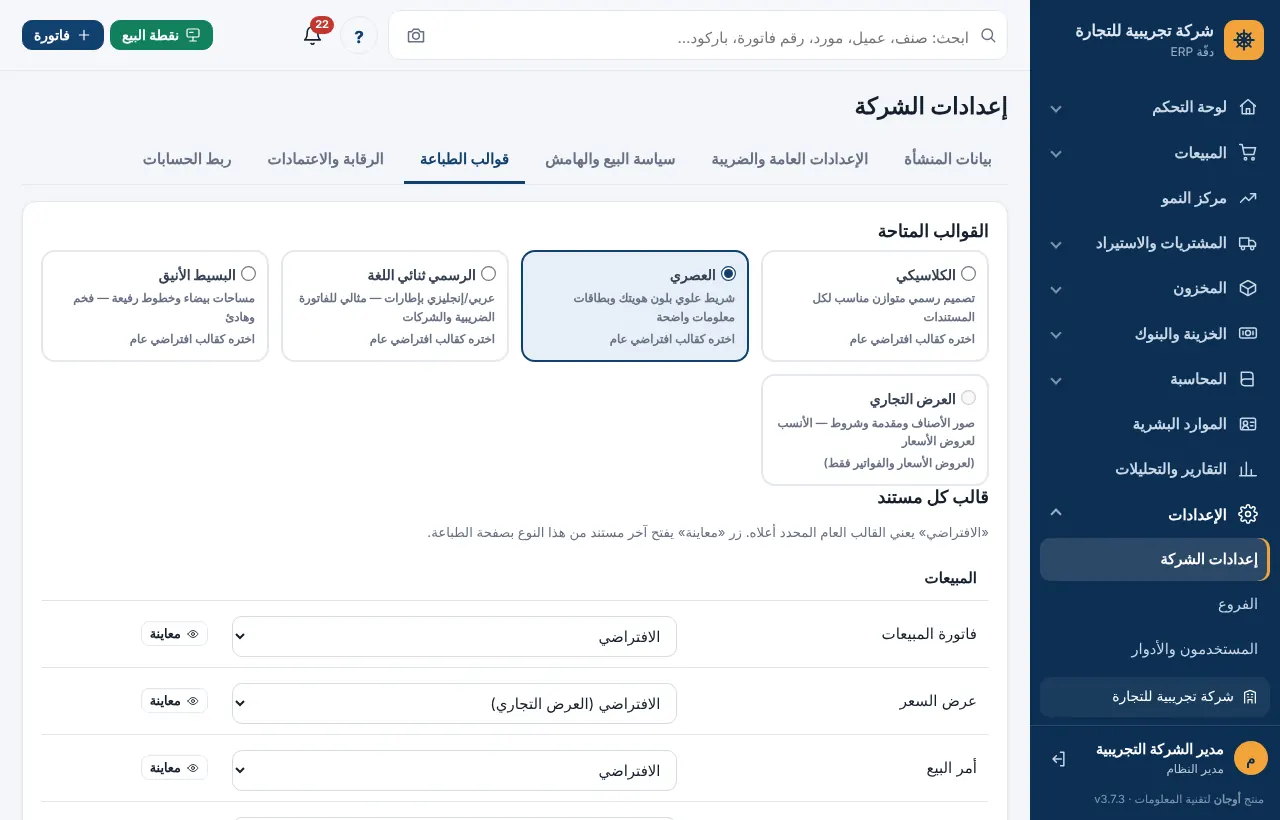Click the box icon for المخزون
Screen dimensions: 1280x820
coord(1247,288)
